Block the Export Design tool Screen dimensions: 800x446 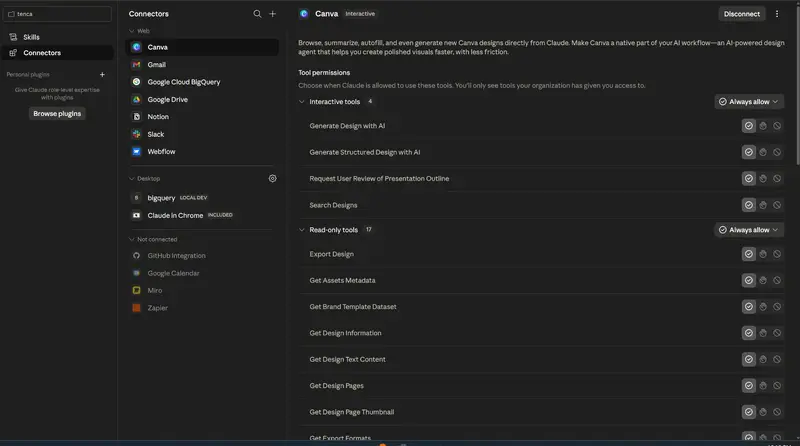point(777,254)
